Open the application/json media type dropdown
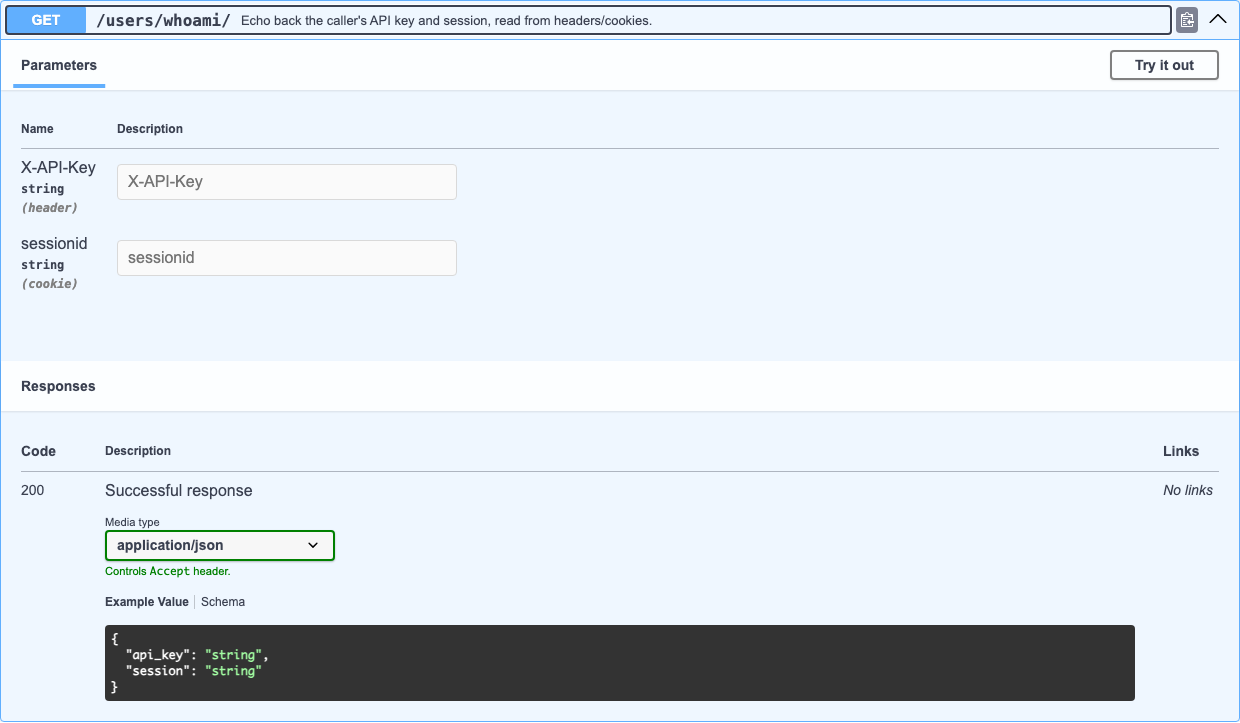 220,545
